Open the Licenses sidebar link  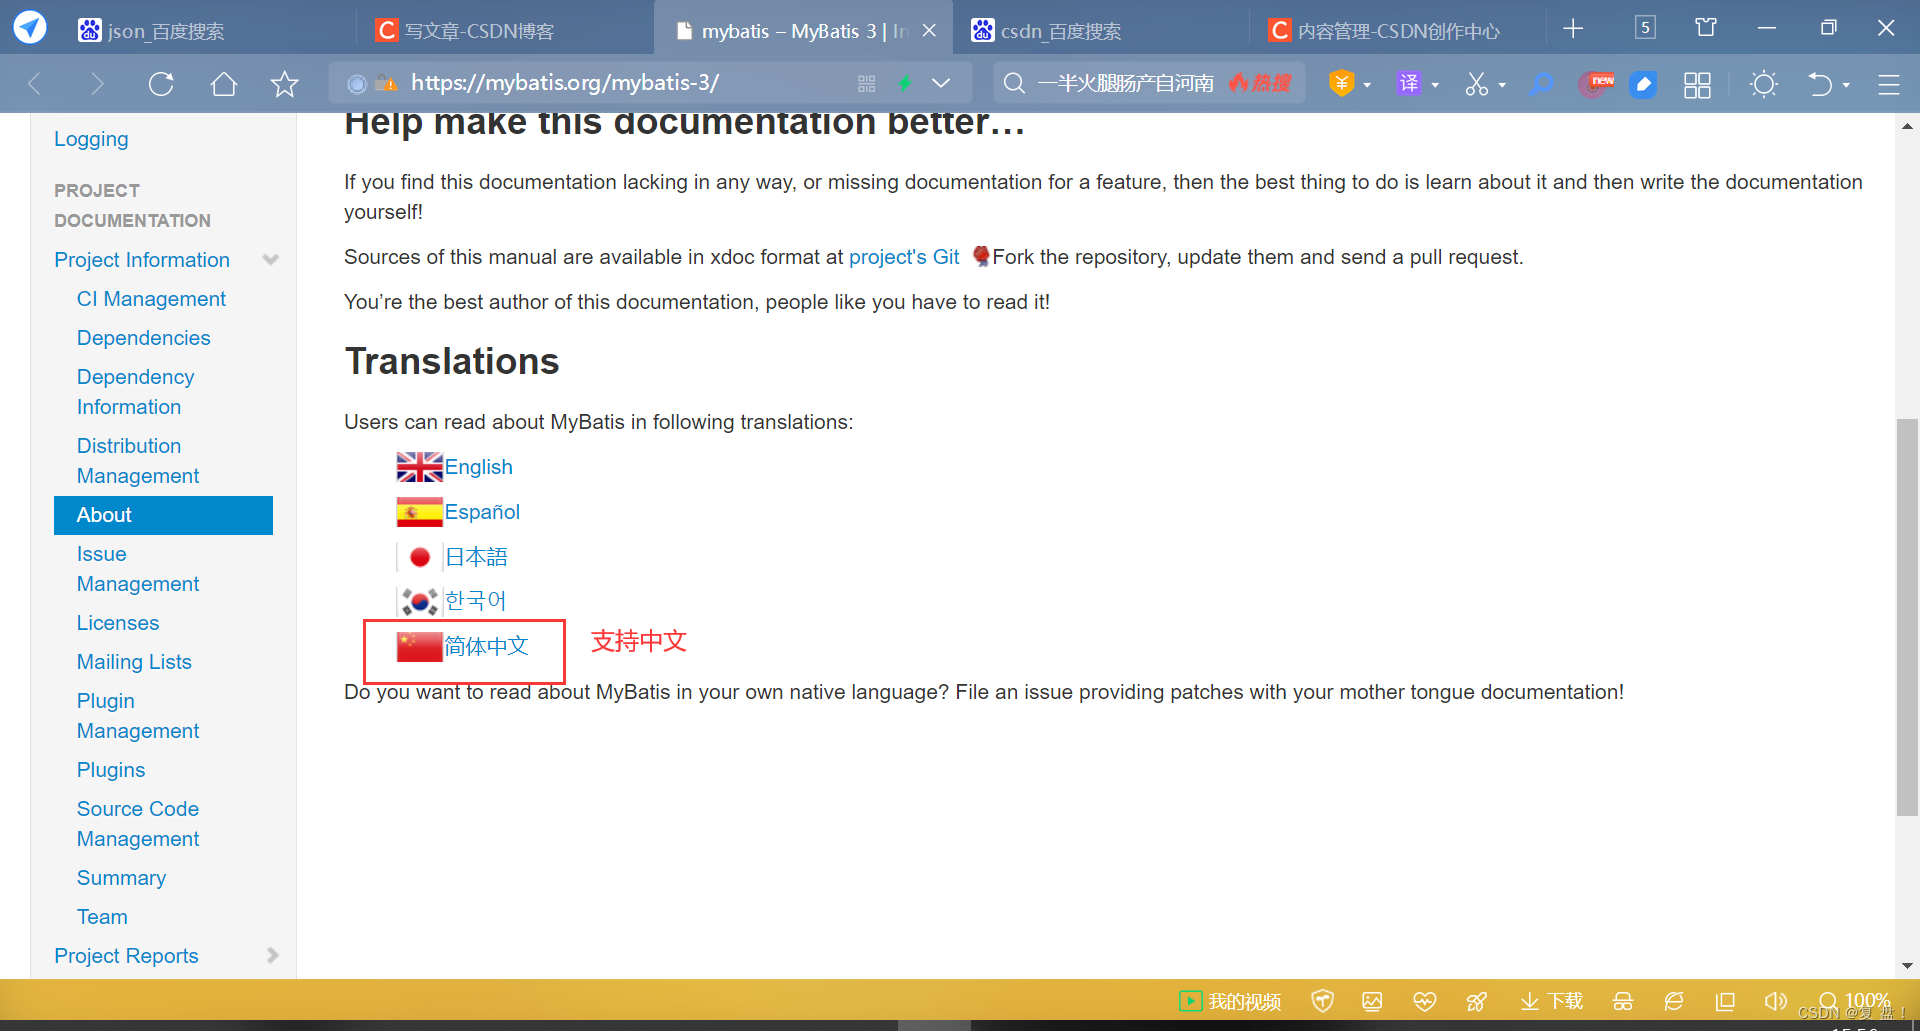coord(118,623)
